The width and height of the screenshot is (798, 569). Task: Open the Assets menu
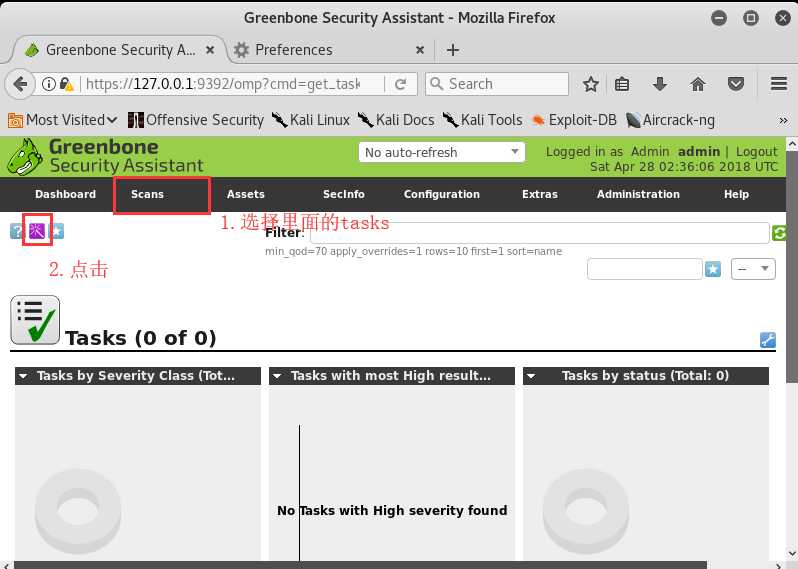coord(246,194)
